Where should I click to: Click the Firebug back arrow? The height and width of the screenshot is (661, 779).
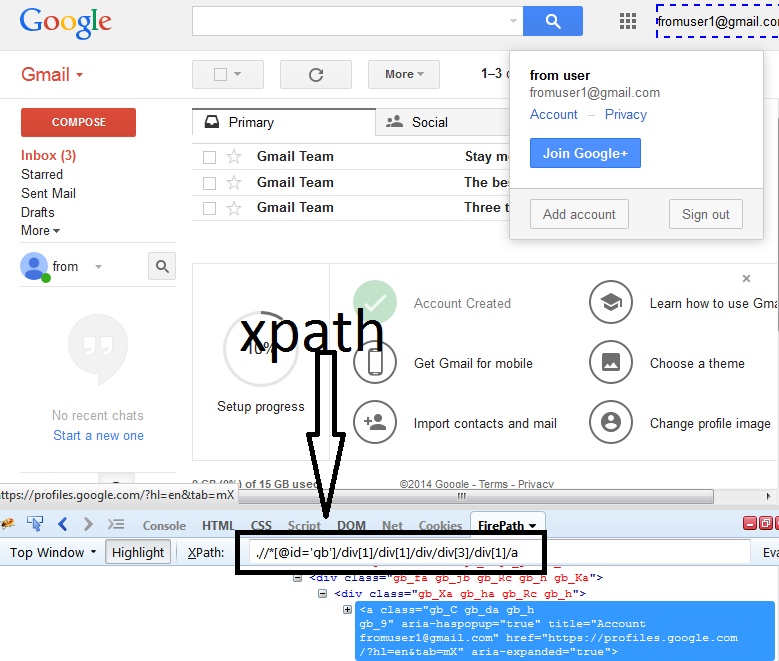63,524
